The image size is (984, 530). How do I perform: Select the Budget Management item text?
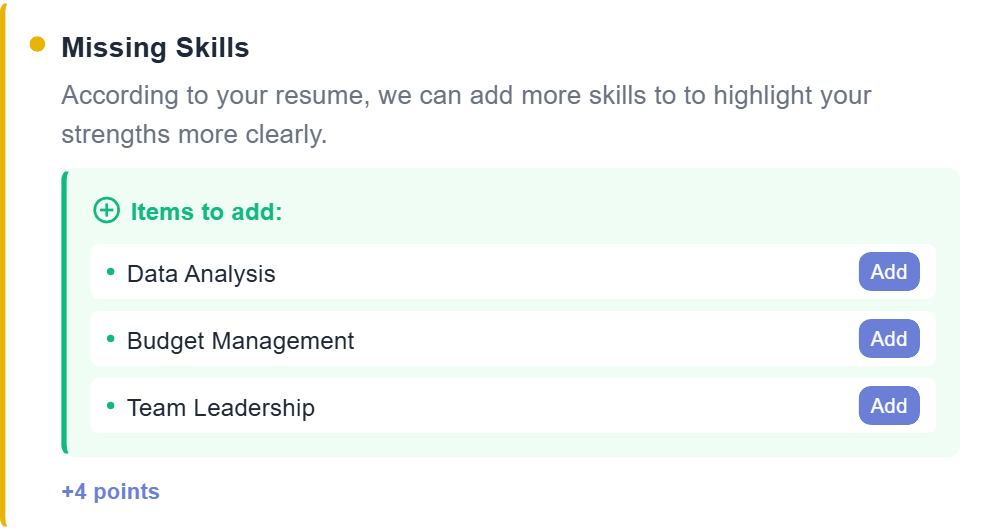pos(240,340)
